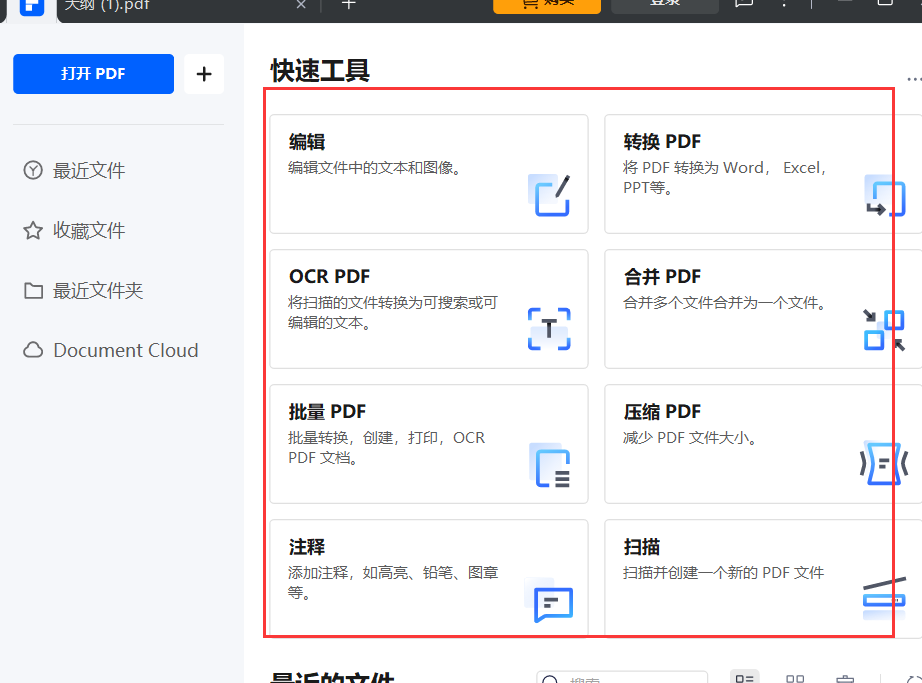
Task: Click the feedback chat icon in the title bar
Action: click(x=743, y=6)
